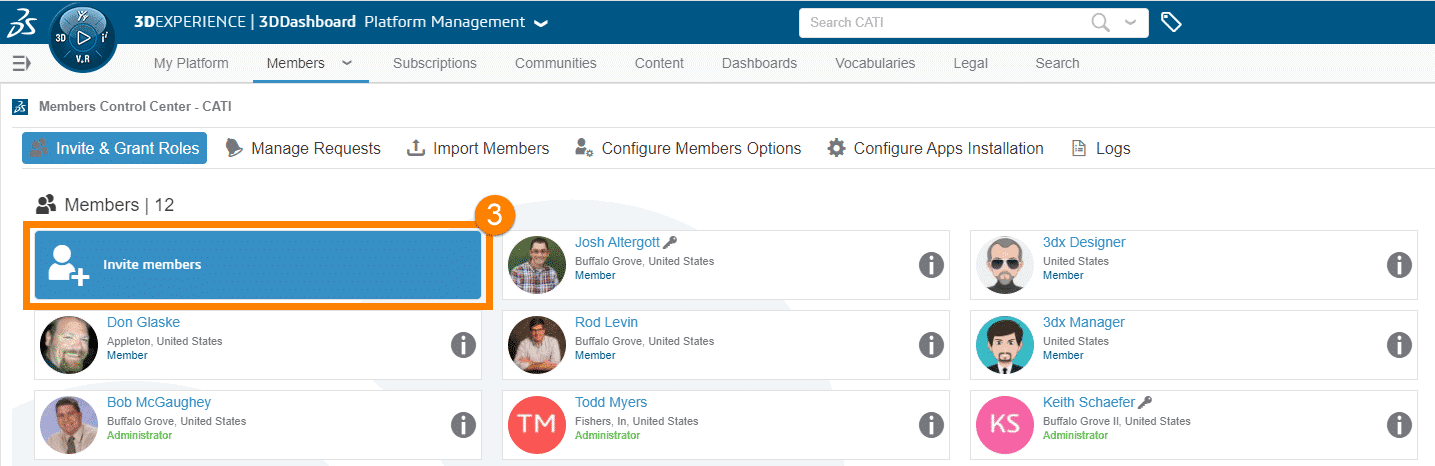The height and width of the screenshot is (466, 1435).
Task: Open the Logs view
Action: [x=1100, y=148]
